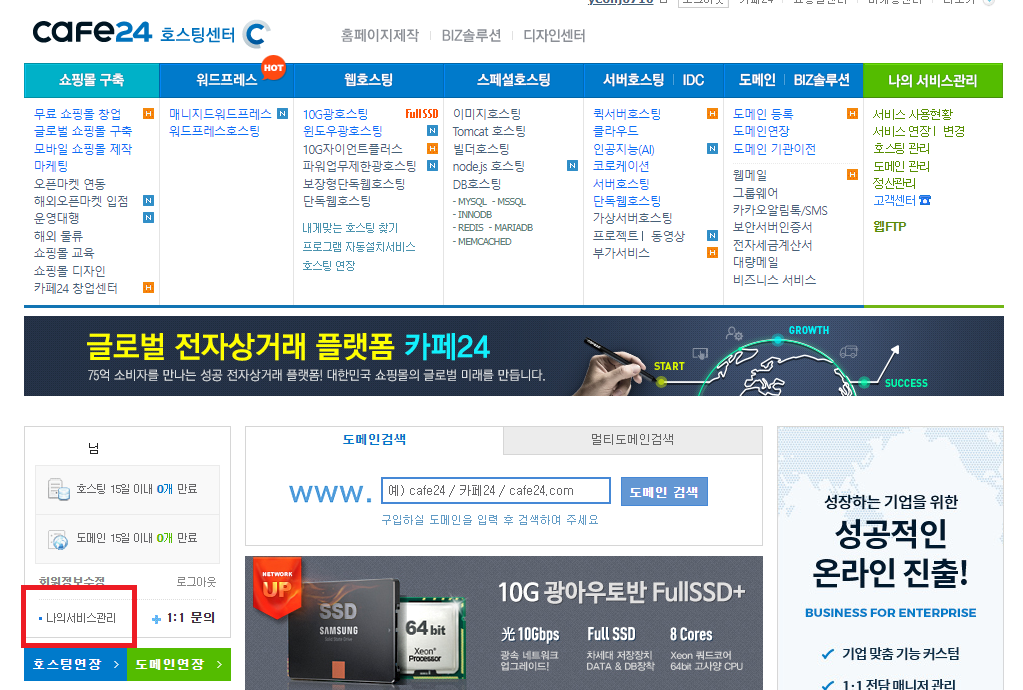Click the H badge next to 무료 쇼핑몰 창업
The width and height of the screenshot is (1023, 690).
pos(149,114)
